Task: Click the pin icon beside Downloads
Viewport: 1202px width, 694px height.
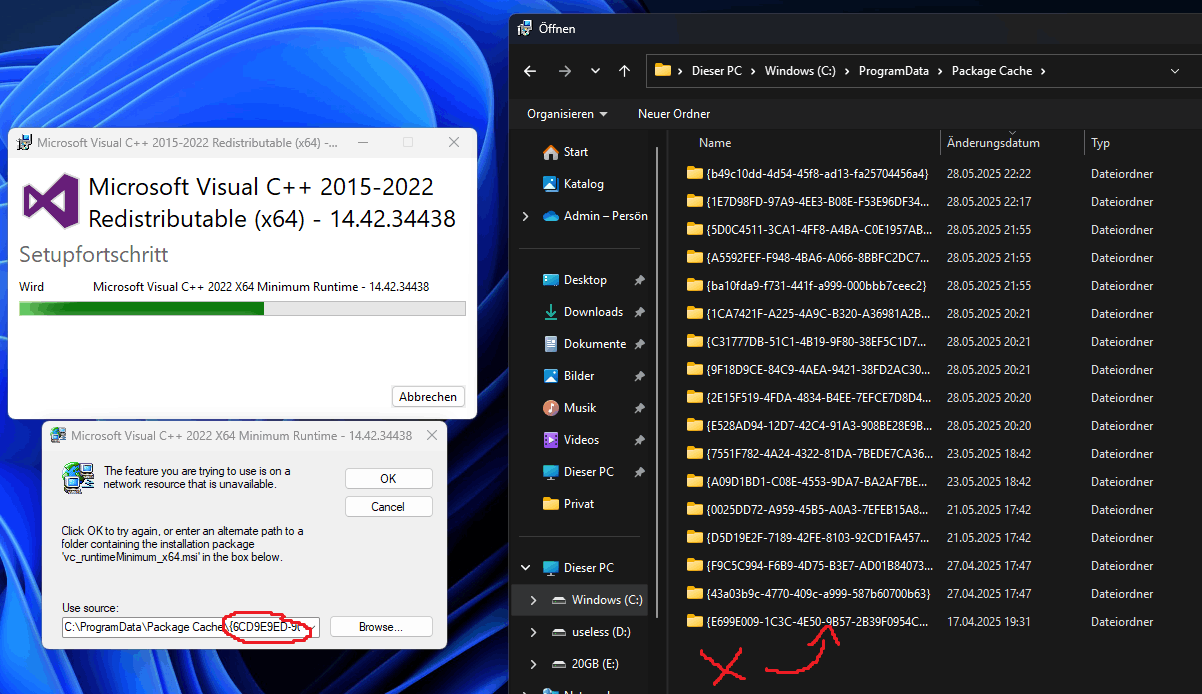Action: (x=639, y=312)
